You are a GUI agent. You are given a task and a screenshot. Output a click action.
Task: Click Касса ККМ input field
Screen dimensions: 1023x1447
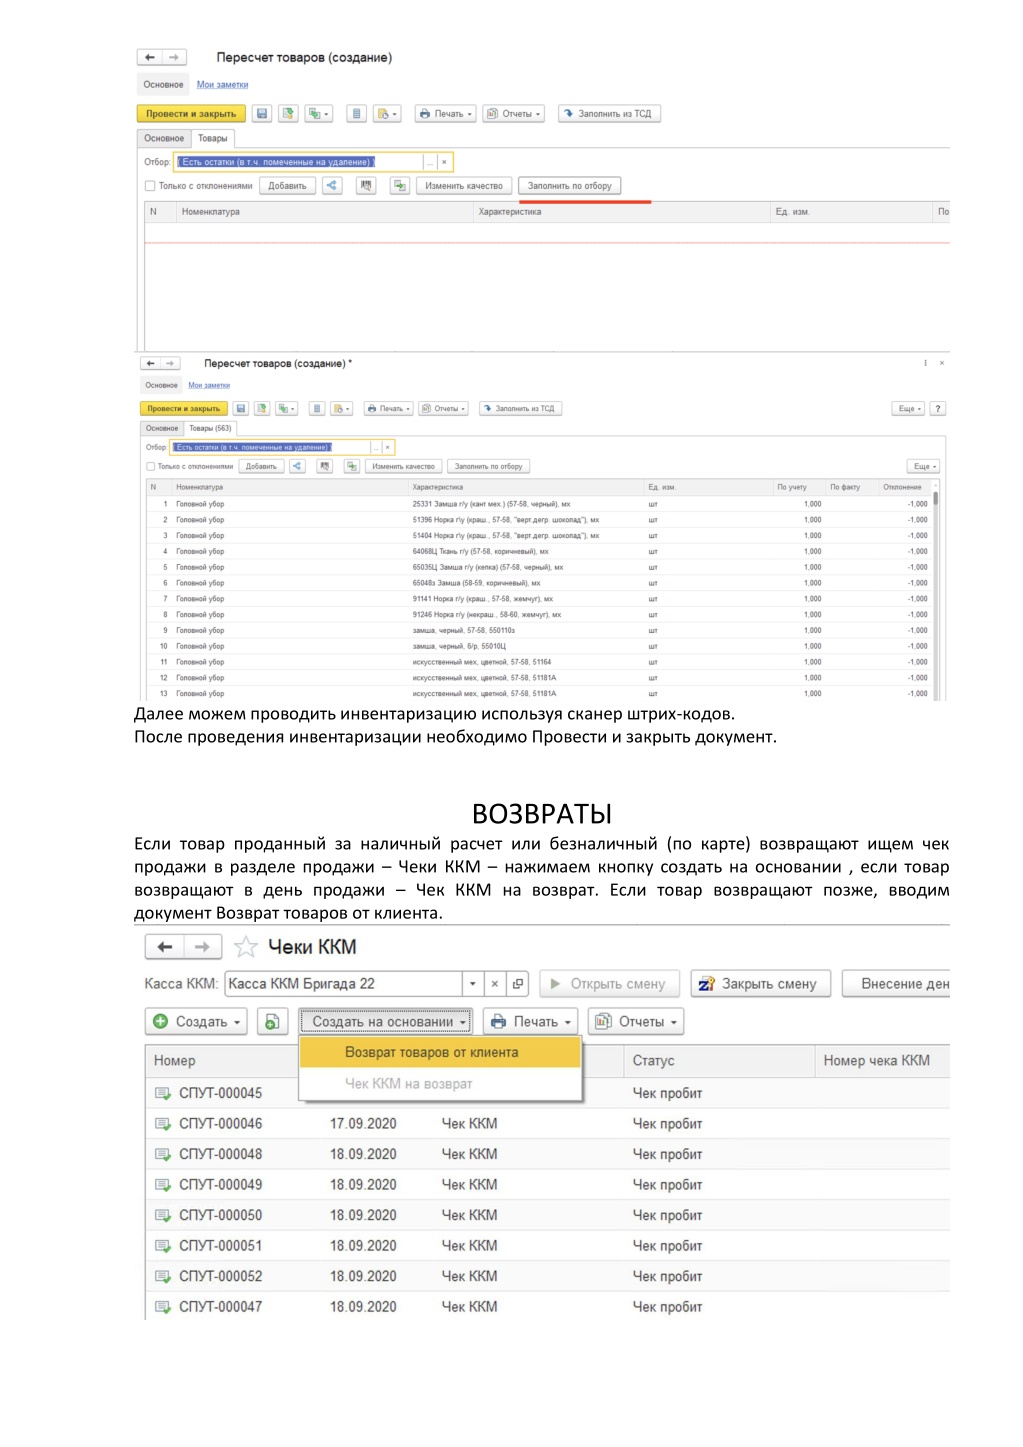click(343, 983)
